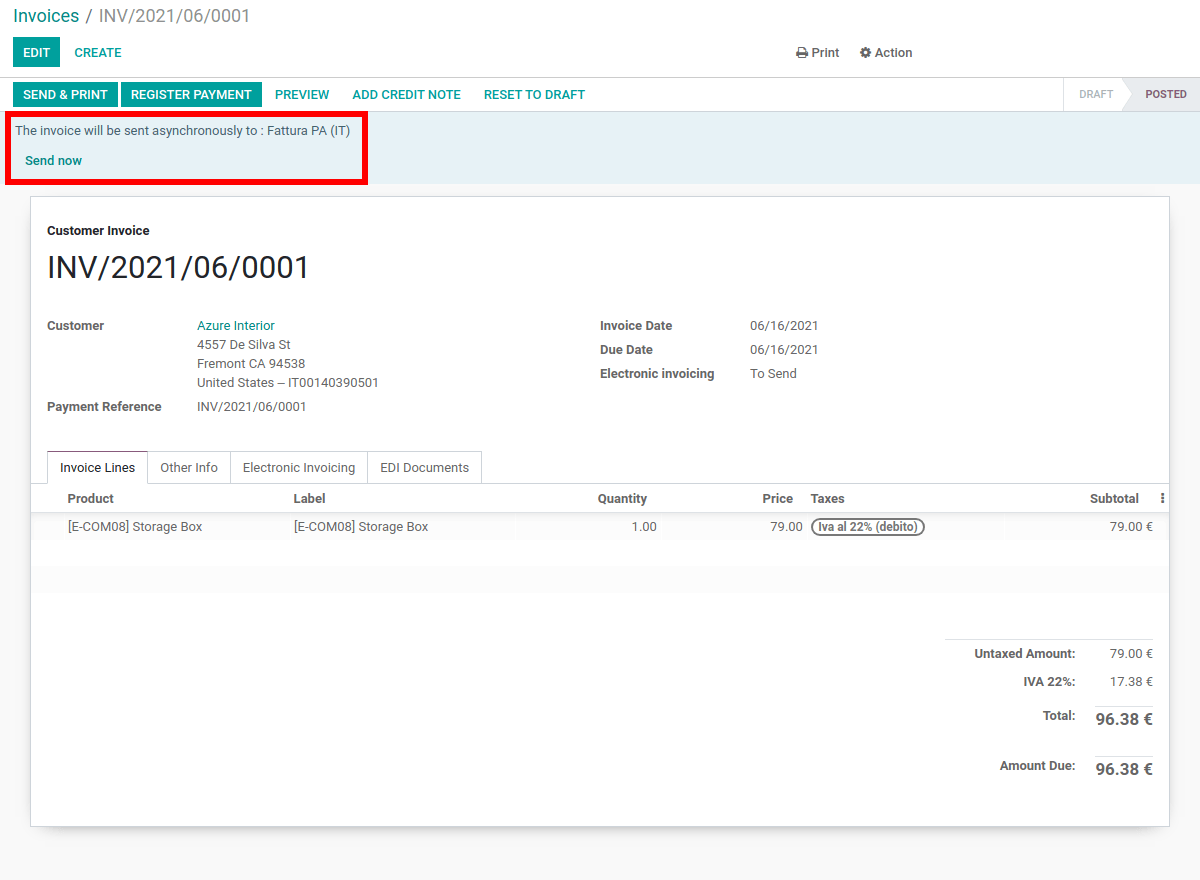Switch to the Other Info tab
This screenshot has width=1200, height=880.
(189, 468)
